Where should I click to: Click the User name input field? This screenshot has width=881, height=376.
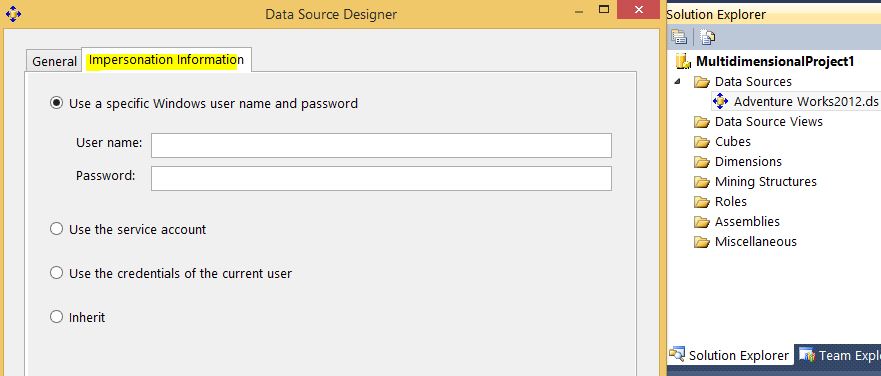click(x=381, y=146)
